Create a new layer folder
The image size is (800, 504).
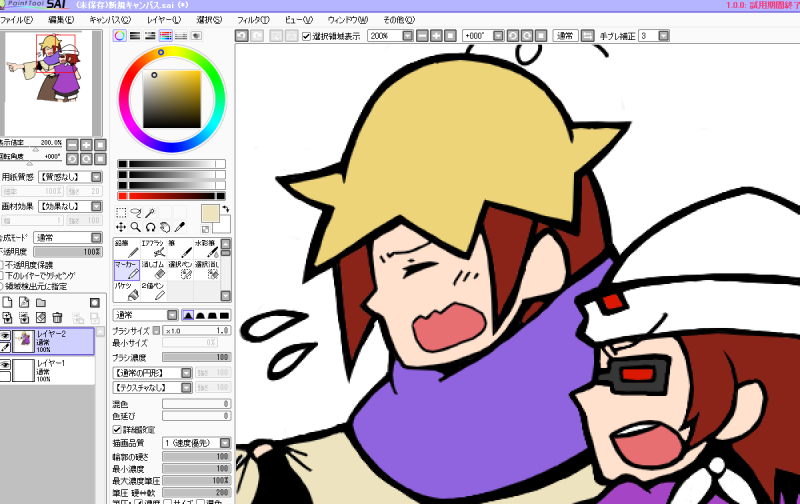click(41, 303)
